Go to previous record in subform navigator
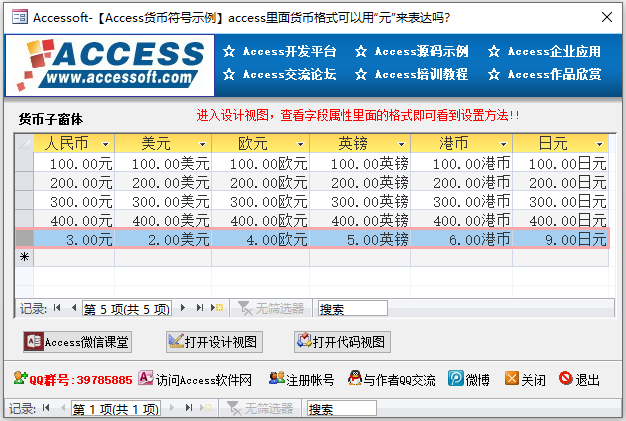The width and height of the screenshot is (626, 421). coord(74,308)
